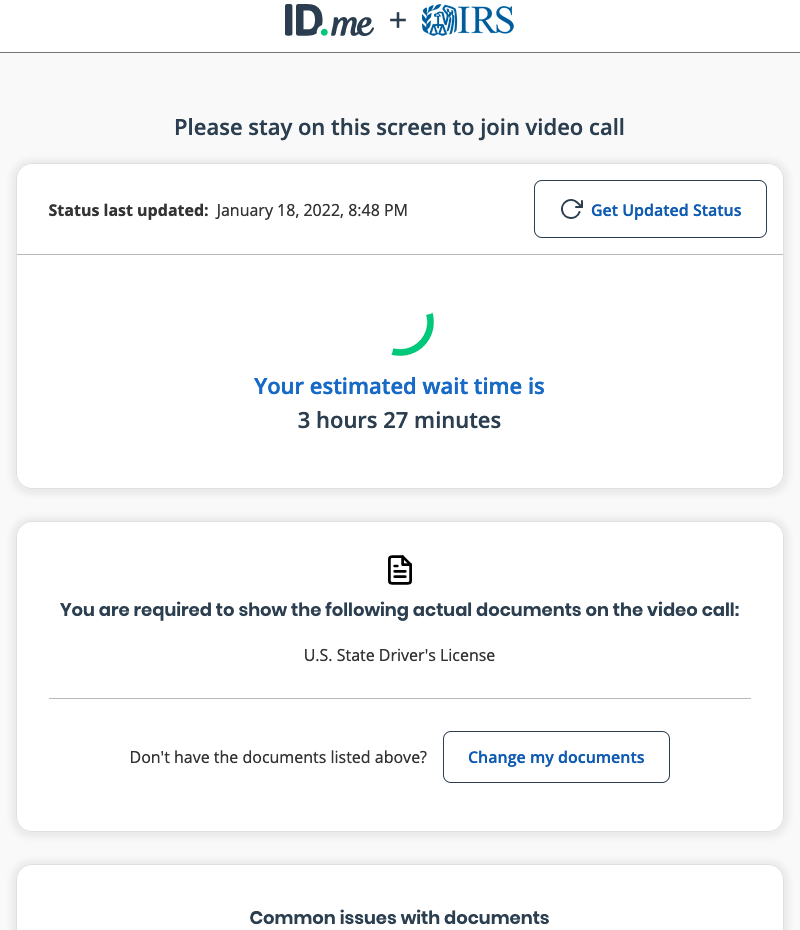800x930 pixels.
Task: Click the green dot in ID.me logo
Action: (324, 31)
